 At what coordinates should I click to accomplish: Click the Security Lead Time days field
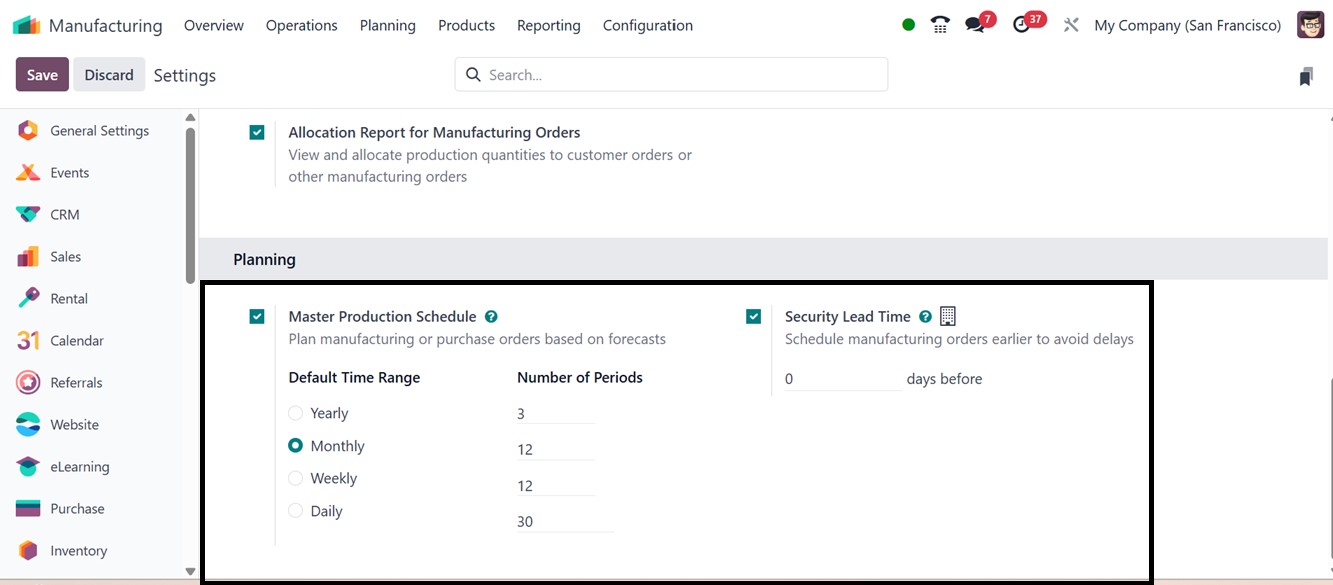[840, 379]
